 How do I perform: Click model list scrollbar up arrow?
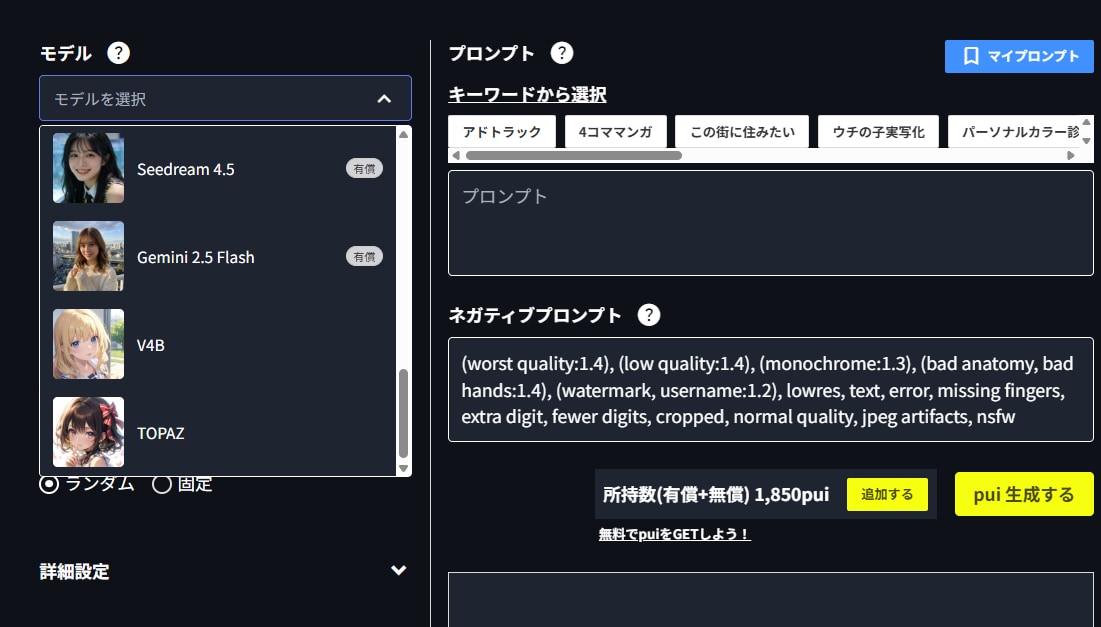point(403,134)
